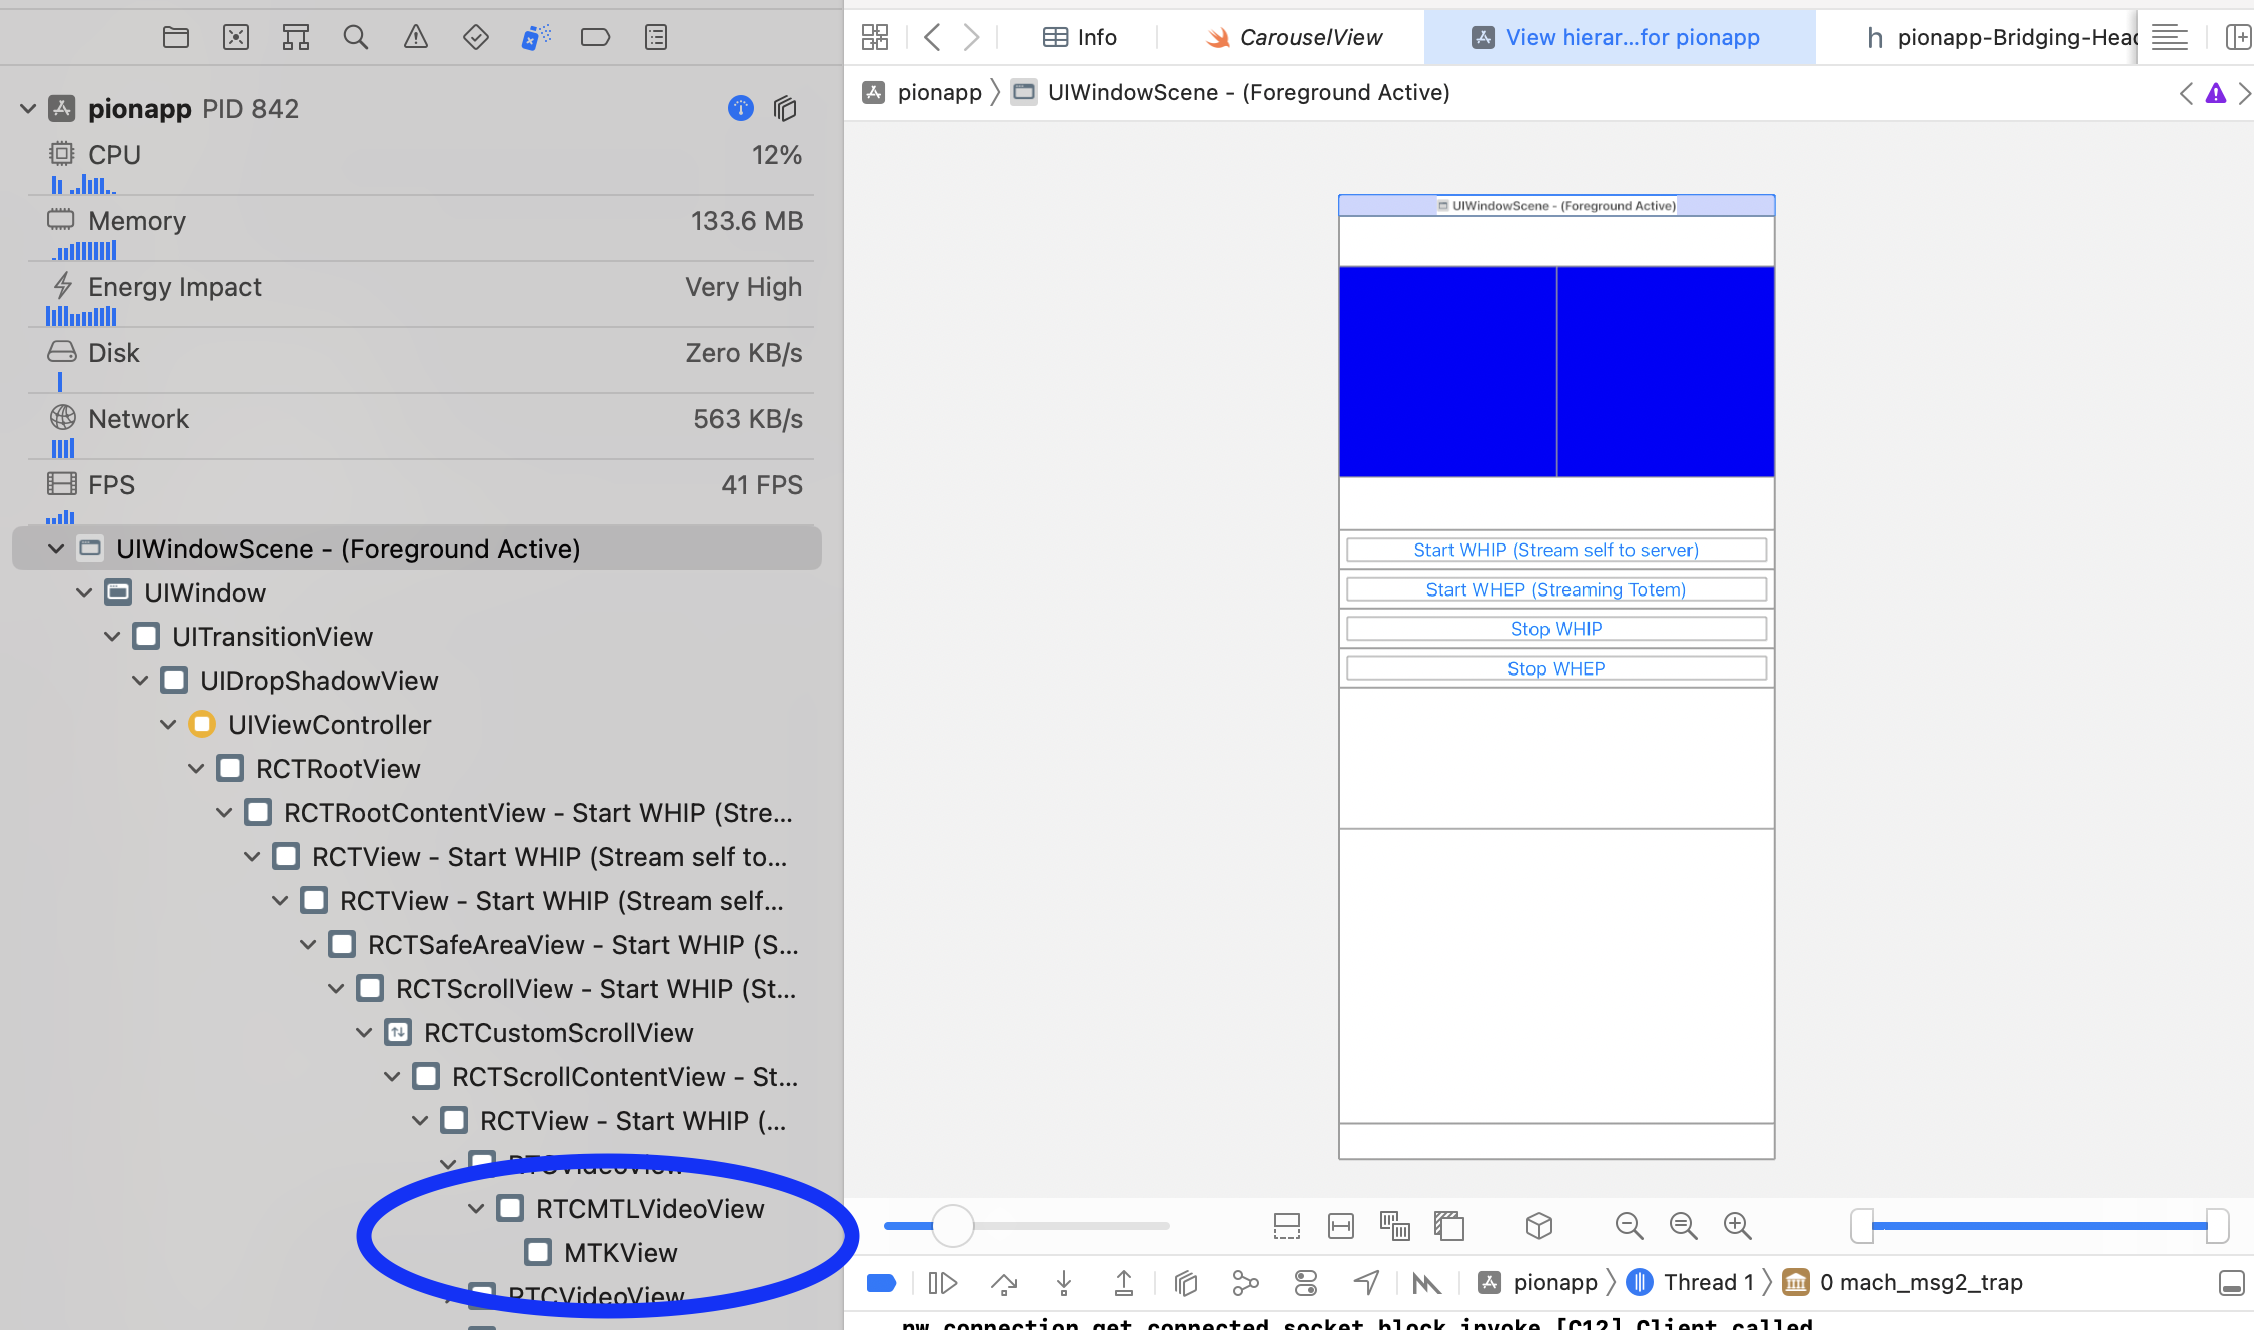The width and height of the screenshot is (2254, 1330).
Task: Click Orient to 3D cube icon
Action: [1539, 1225]
